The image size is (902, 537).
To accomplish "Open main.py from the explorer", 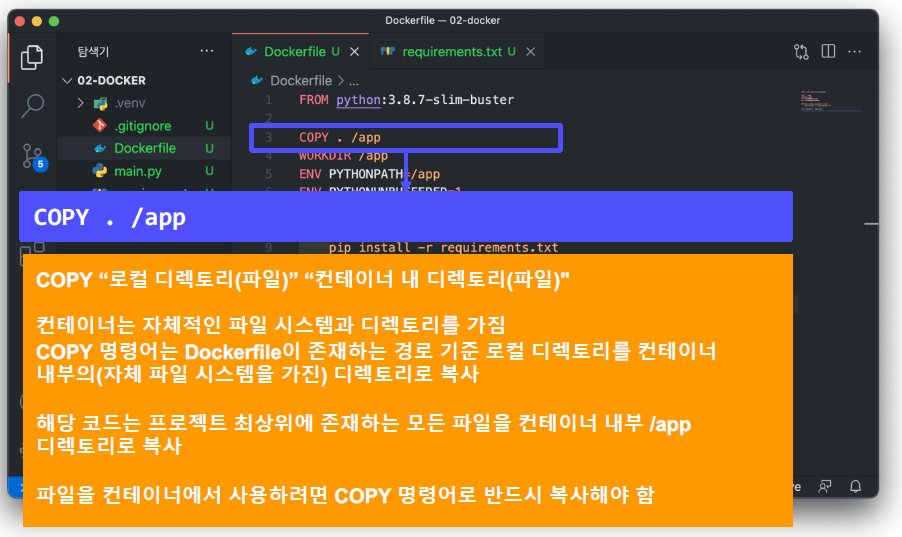I will point(137,172).
